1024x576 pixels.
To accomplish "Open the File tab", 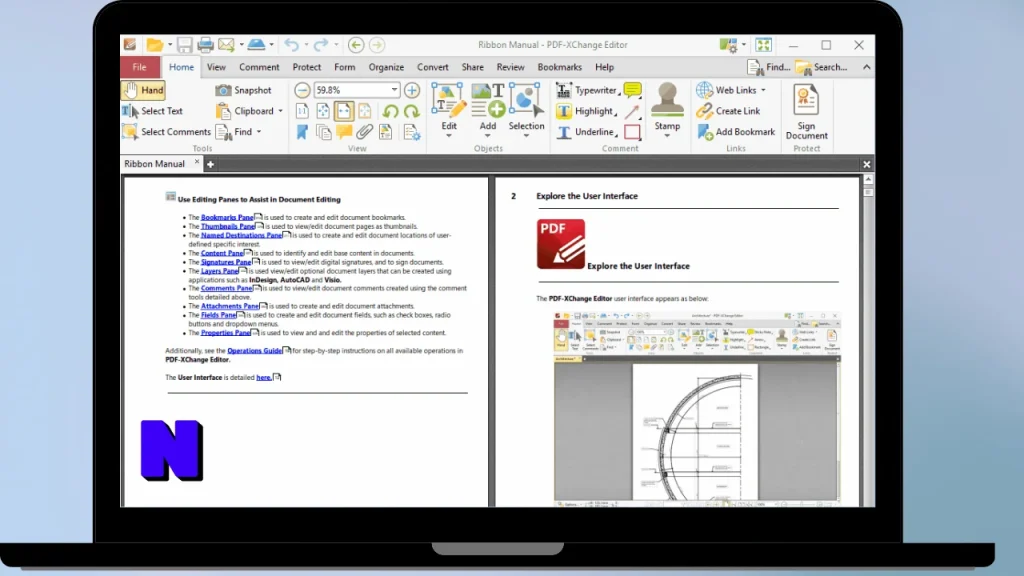I will pos(140,67).
